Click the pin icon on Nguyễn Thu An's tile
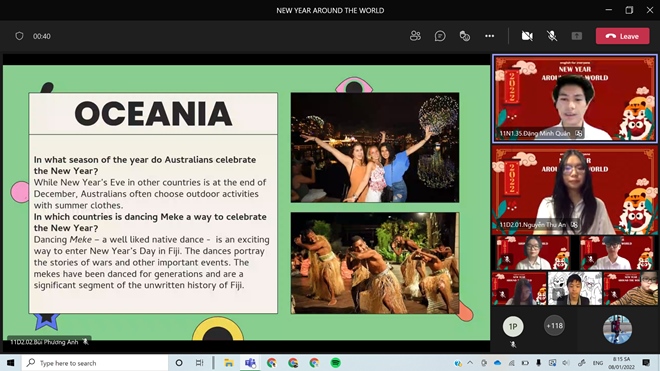This screenshot has width=660, height=371. click(575, 225)
